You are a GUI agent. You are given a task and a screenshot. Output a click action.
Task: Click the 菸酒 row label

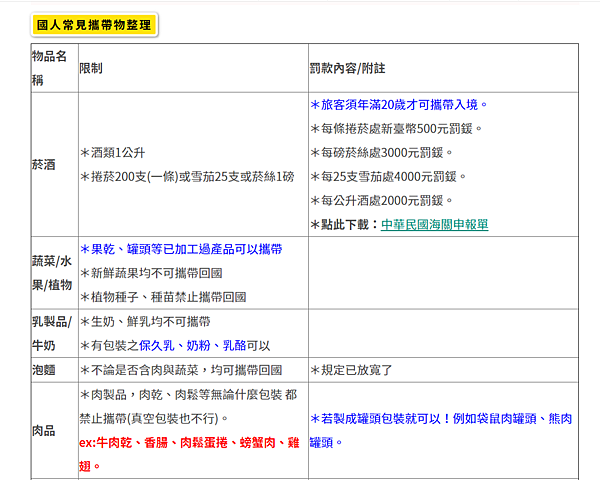tap(44, 165)
